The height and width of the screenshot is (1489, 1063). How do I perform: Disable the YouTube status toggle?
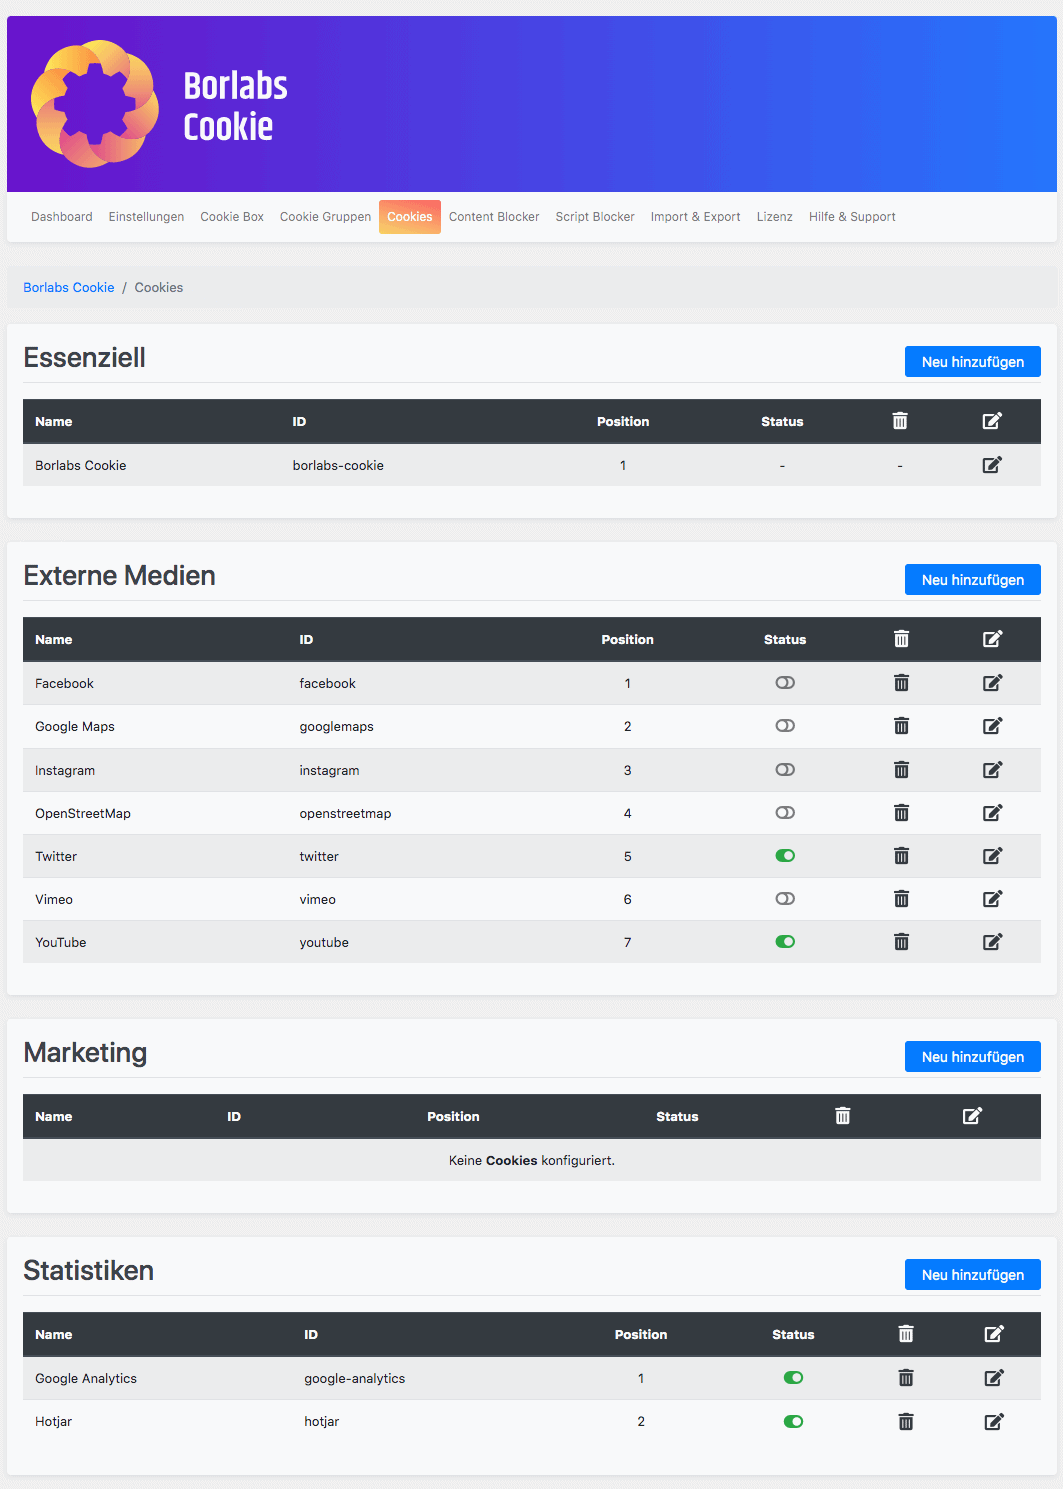(x=785, y=942)
